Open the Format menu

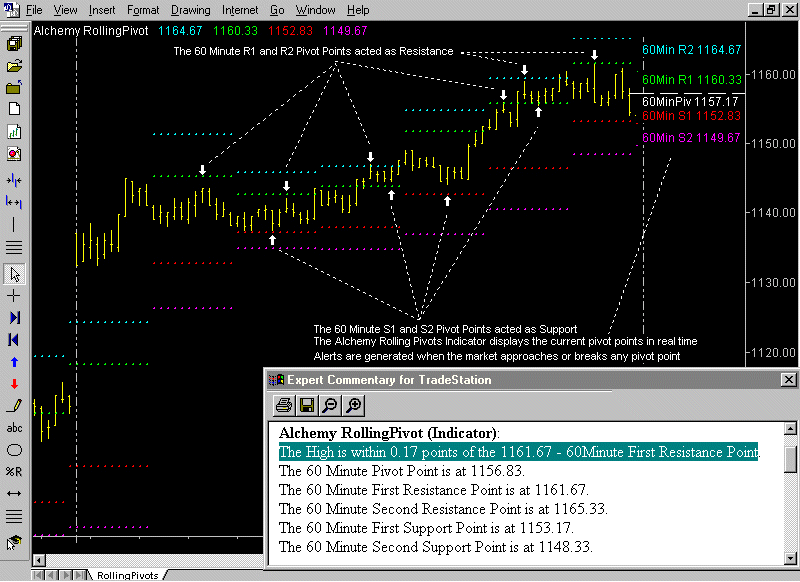[x=143, y=10]
